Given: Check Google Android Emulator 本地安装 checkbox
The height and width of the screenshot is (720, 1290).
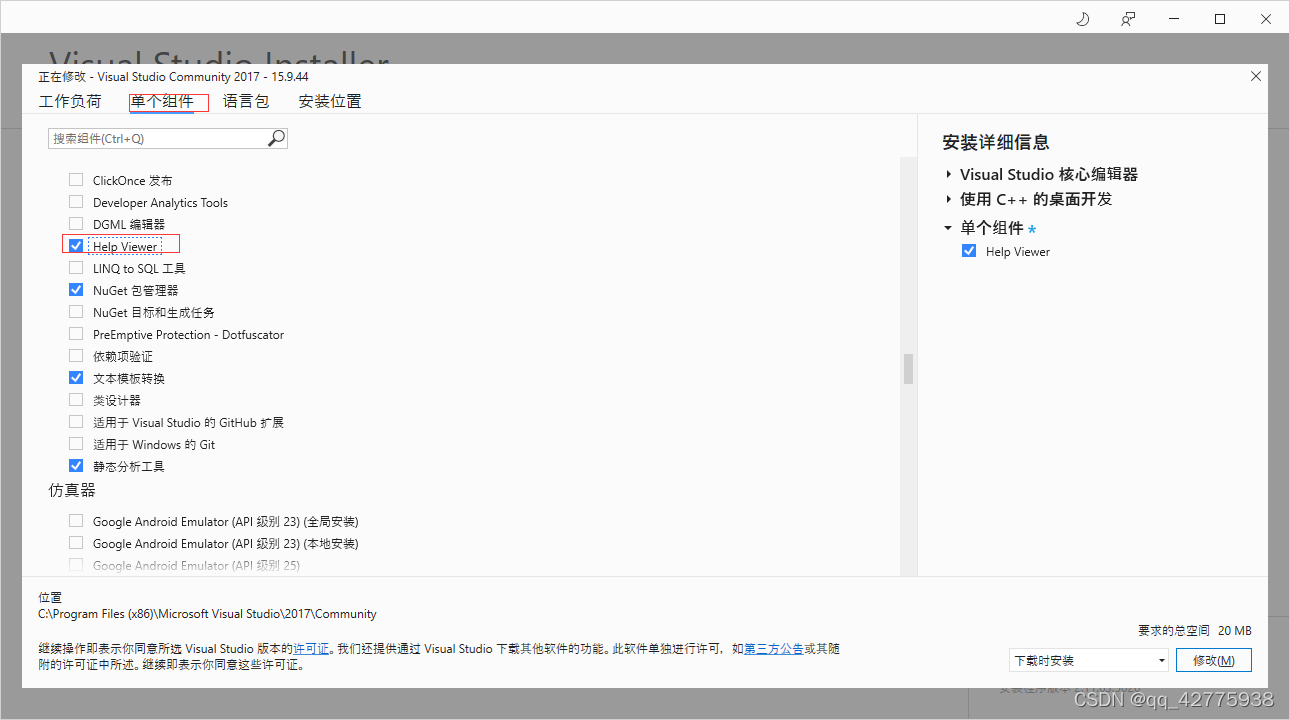Looking at the screenshot, I should pos(76,543).
